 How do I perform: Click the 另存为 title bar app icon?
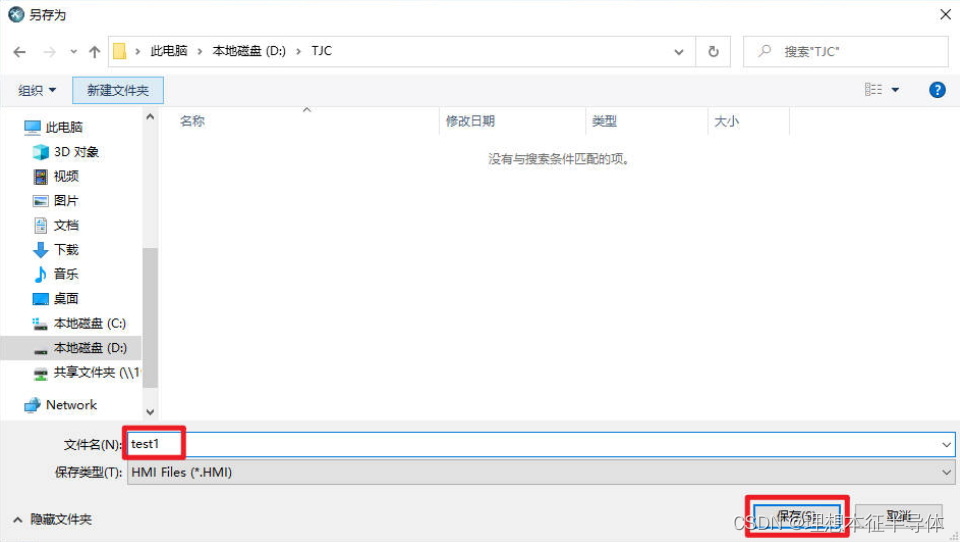click(16, 15)
